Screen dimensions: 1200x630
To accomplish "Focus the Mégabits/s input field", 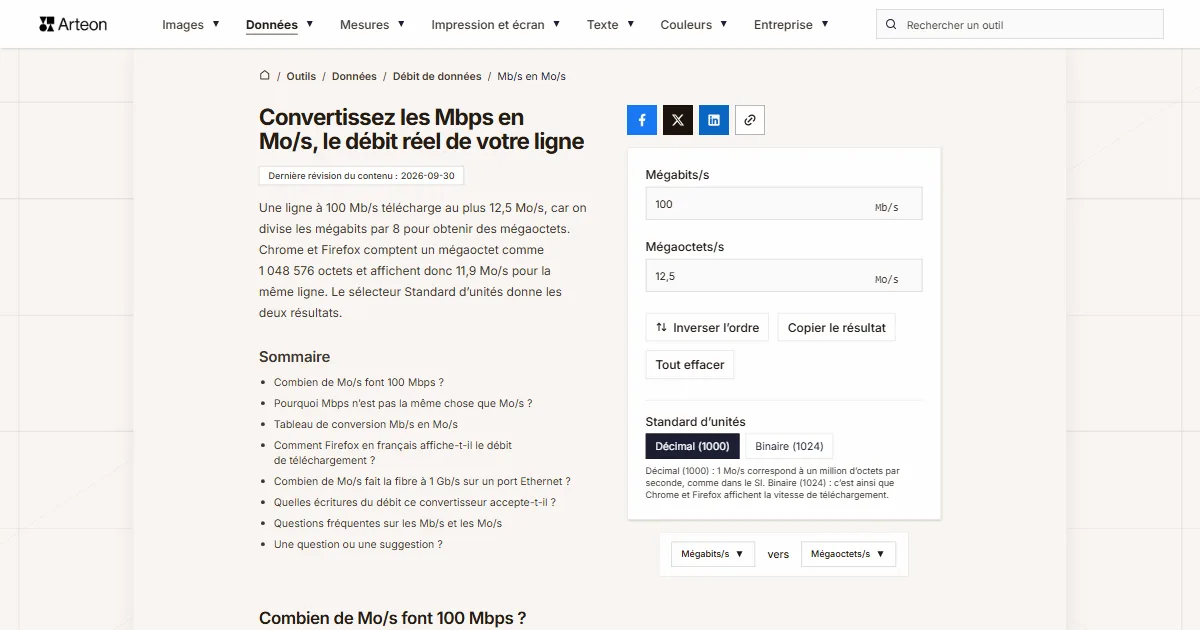I will click(784, 204).
